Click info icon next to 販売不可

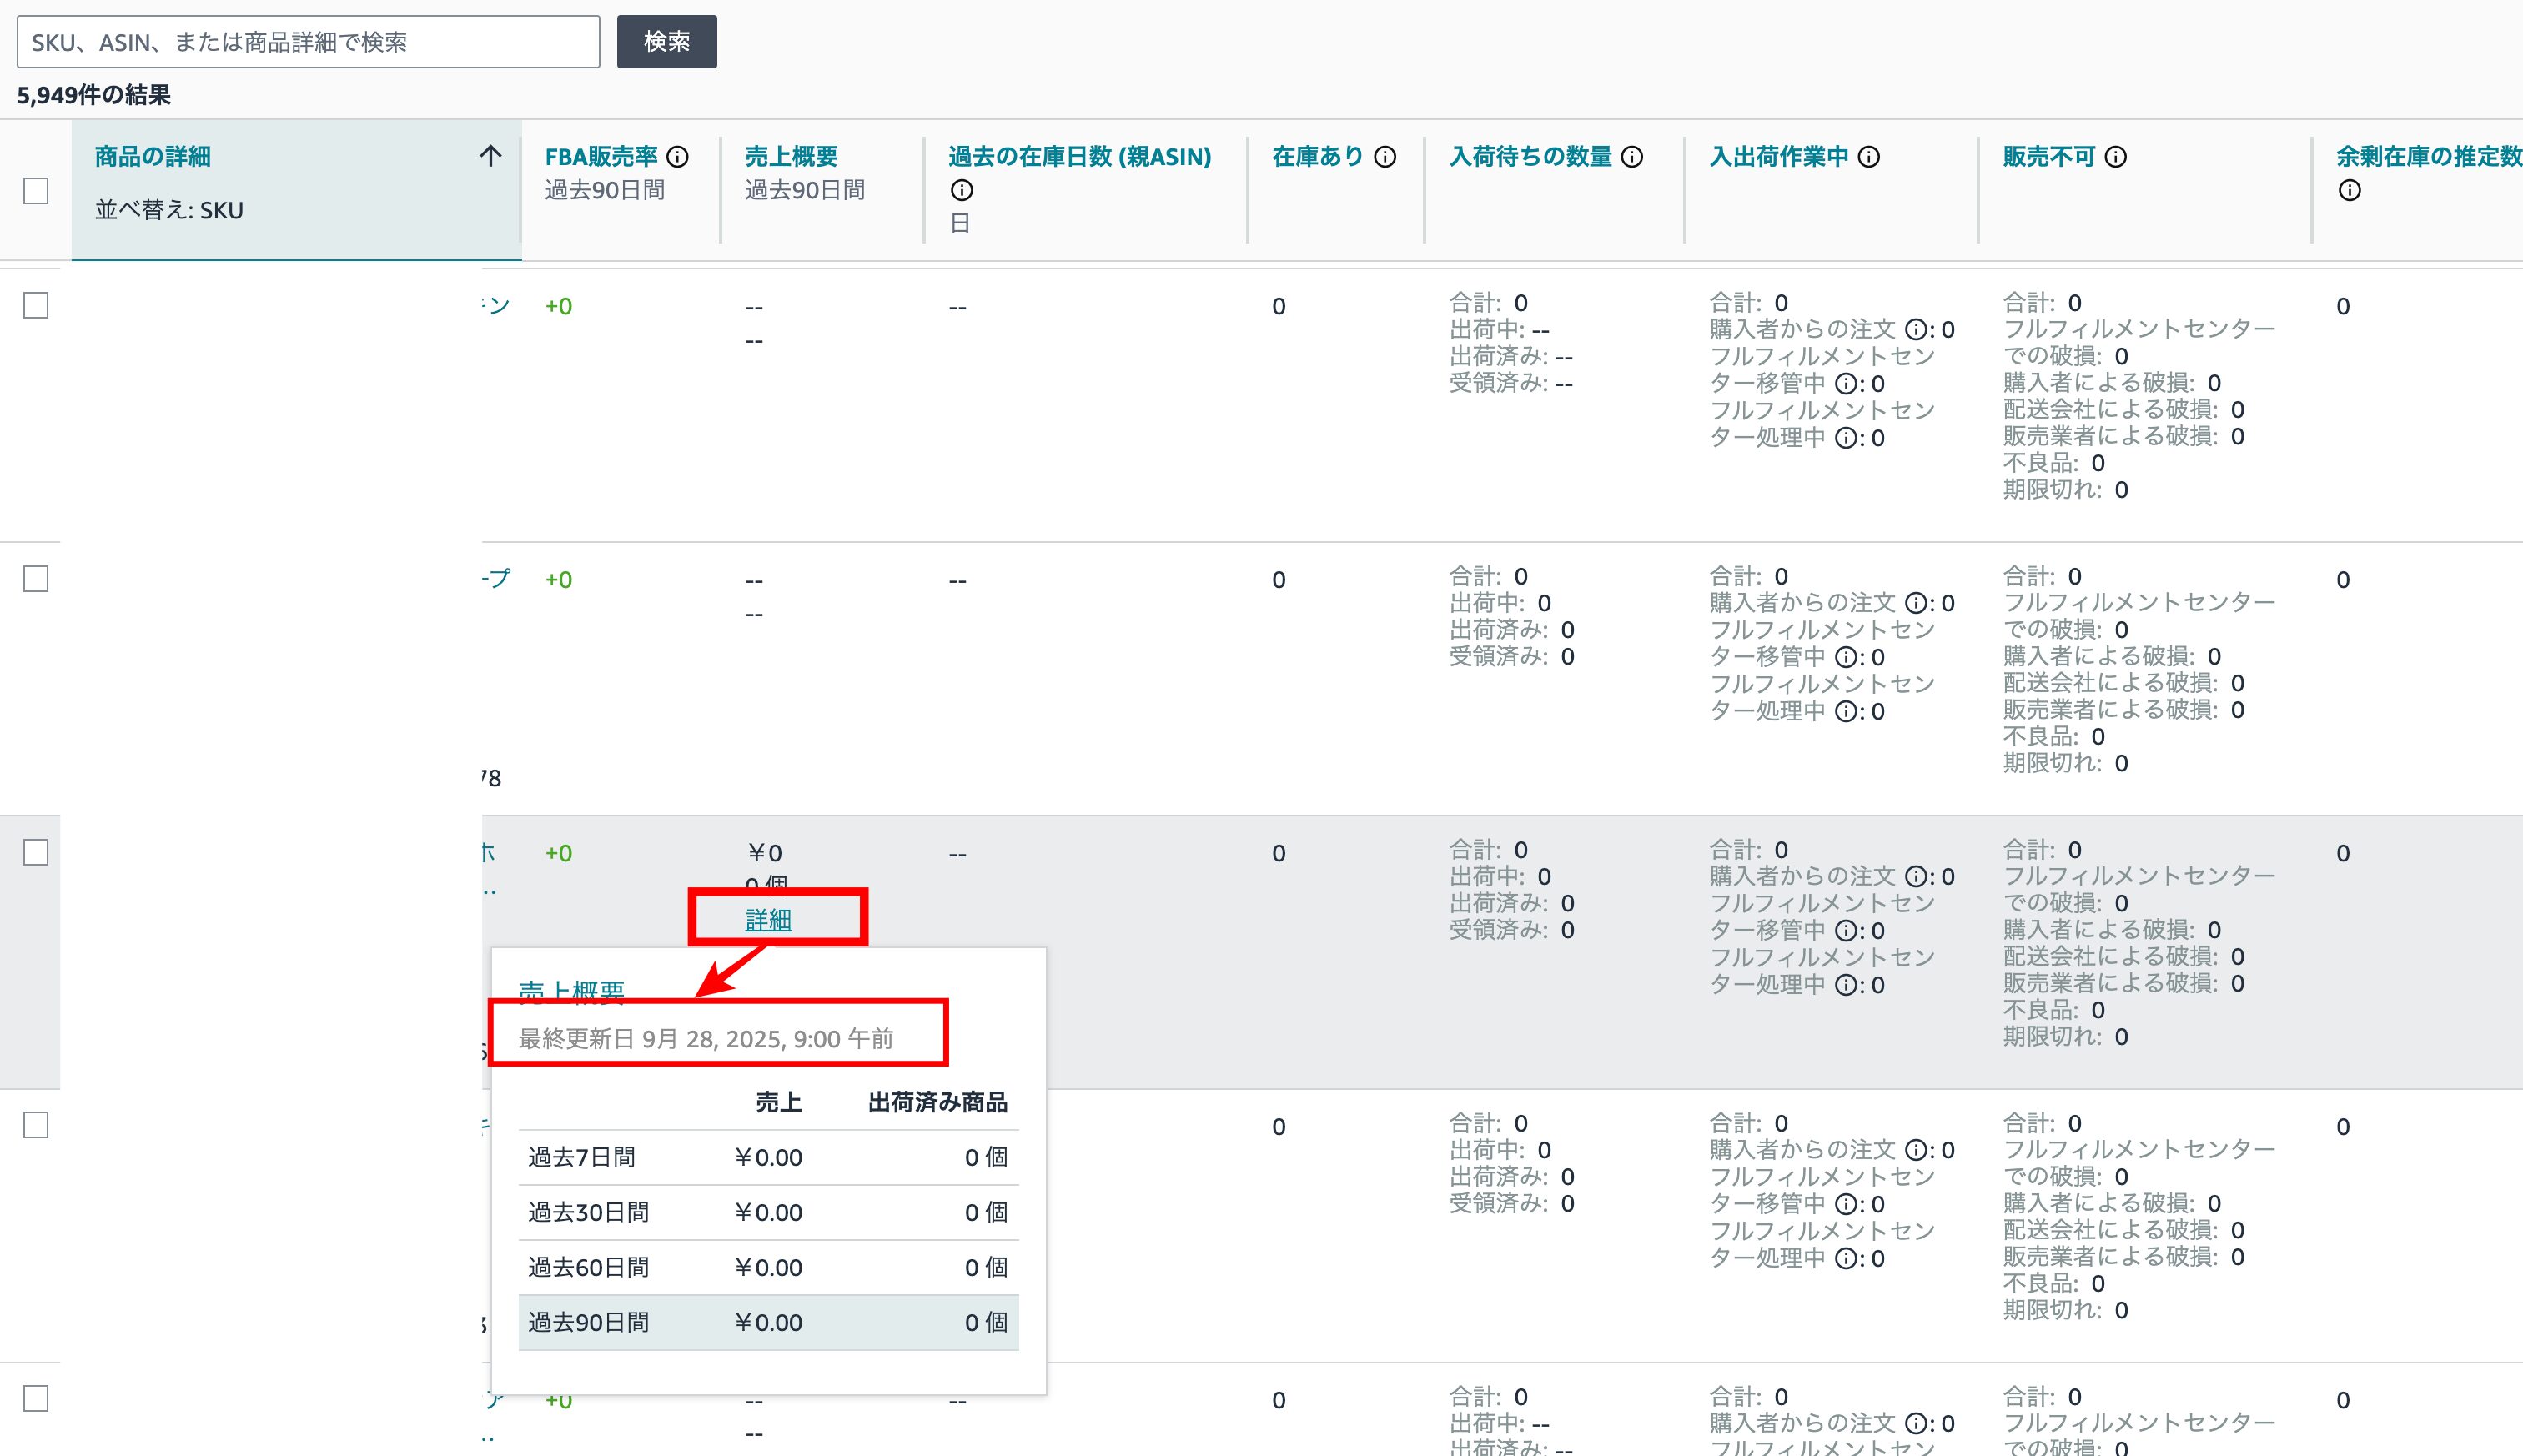point(2115,157)
